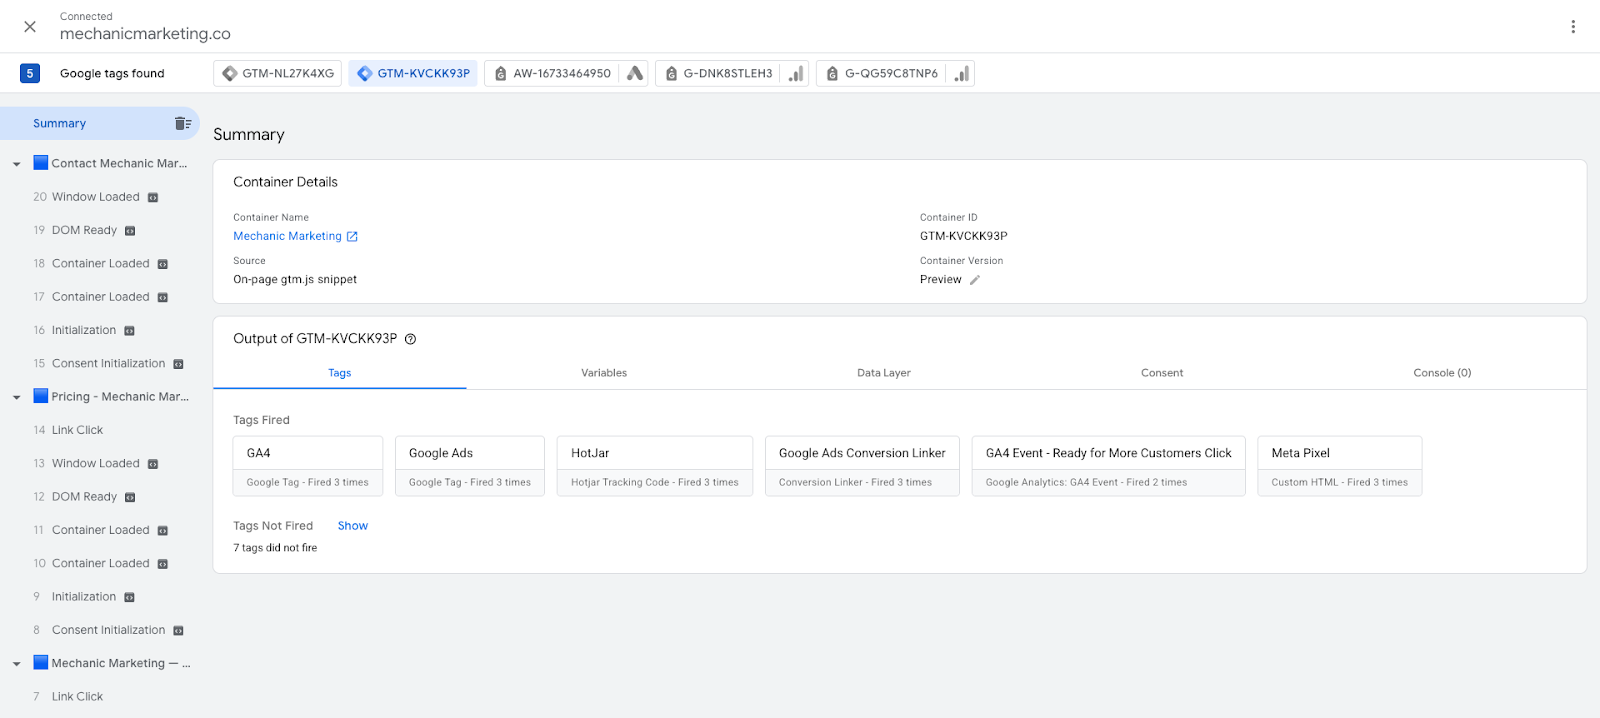The image size is (1600, 718).
Task: Clear events with the Summary delete icon
Action: coord(183,123)
